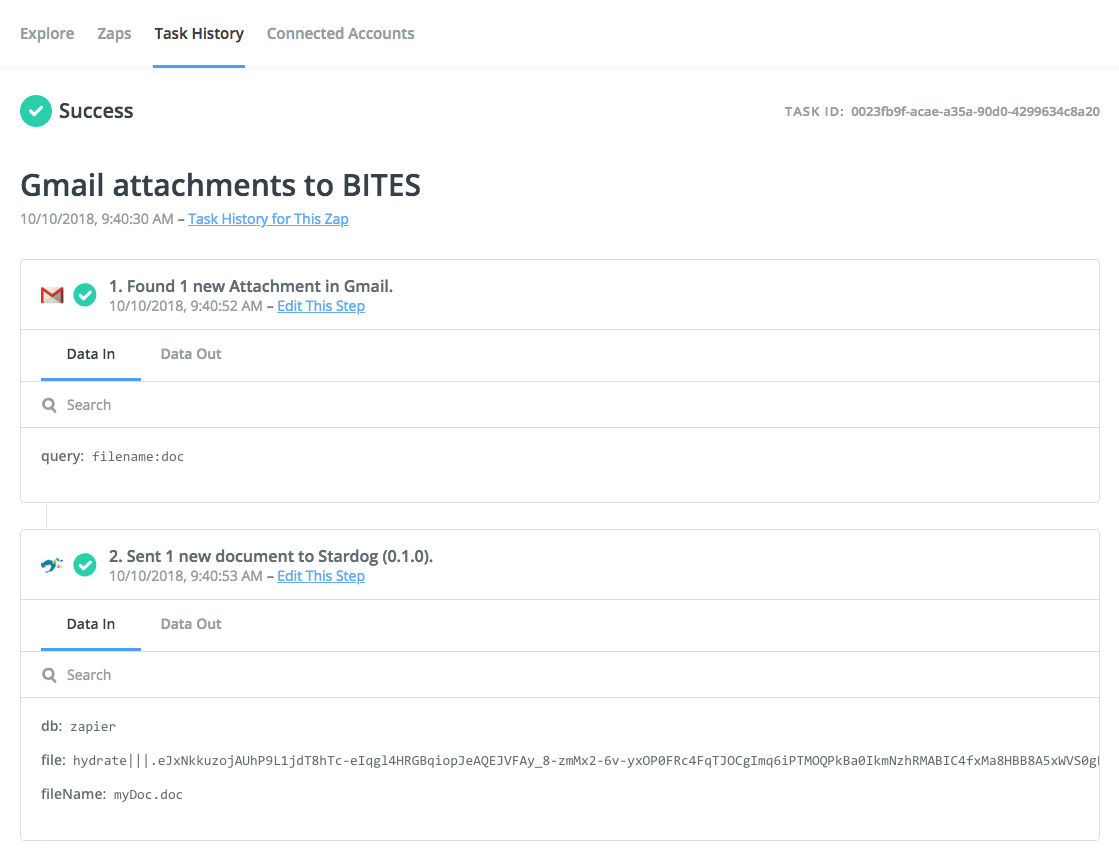1119x861 pixels.
Task: Click the query value filename:doc
Action: [138, 457]
